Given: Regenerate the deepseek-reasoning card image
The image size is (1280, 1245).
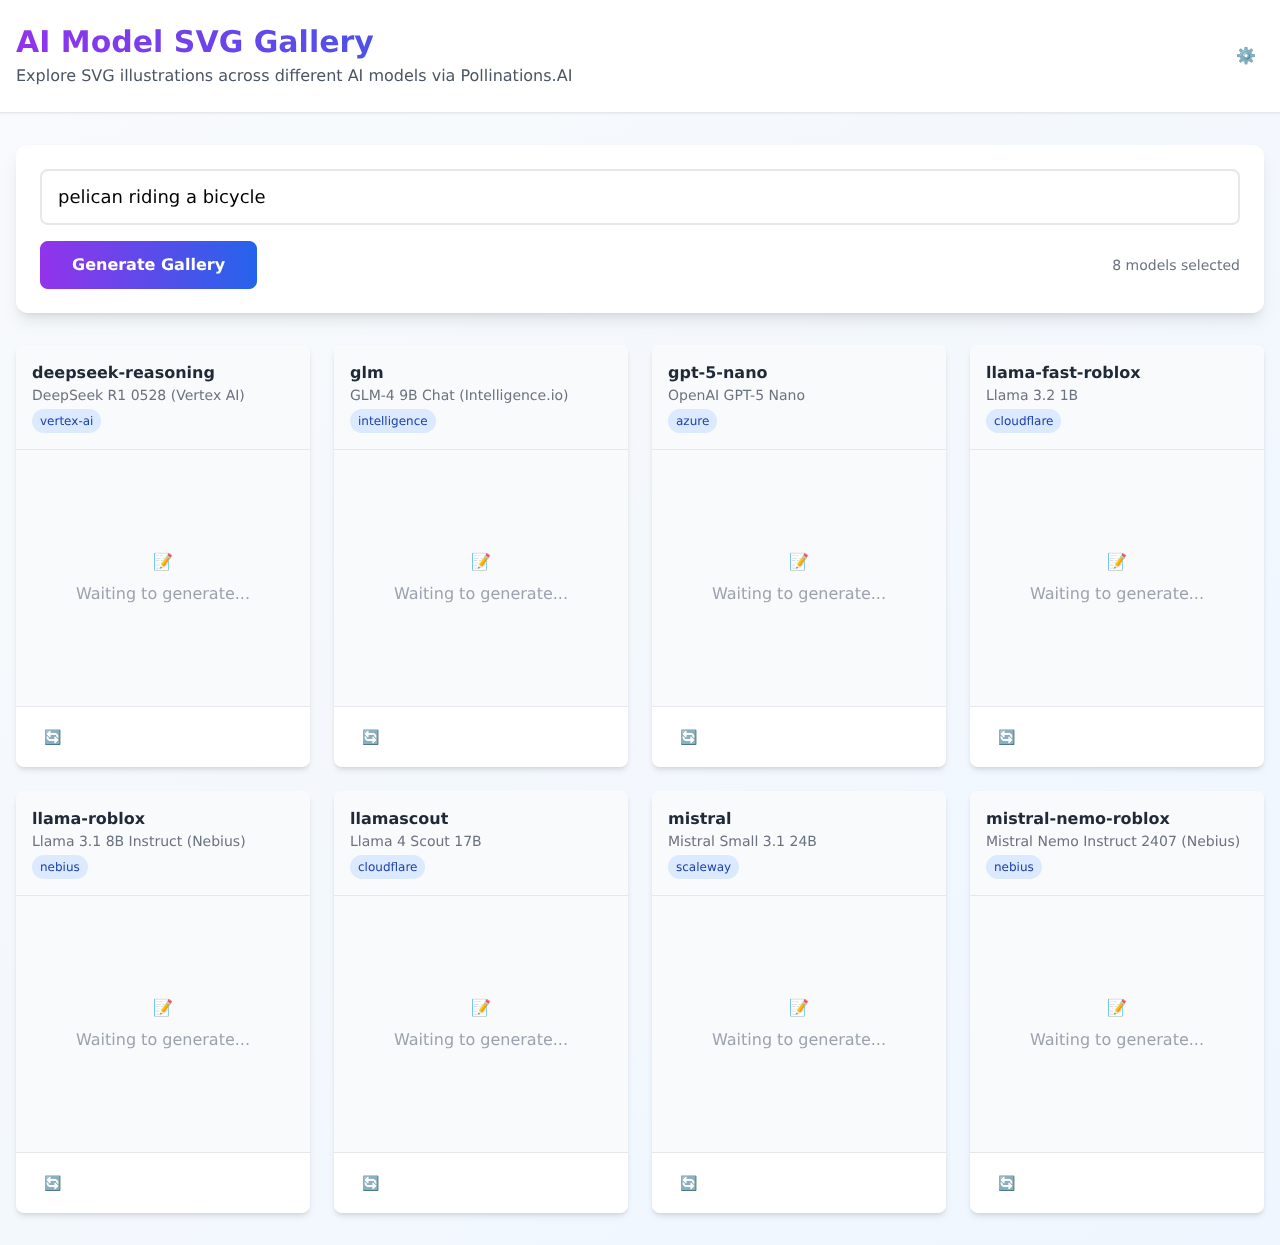Looking at the screenshot, I should click(53, 737).
